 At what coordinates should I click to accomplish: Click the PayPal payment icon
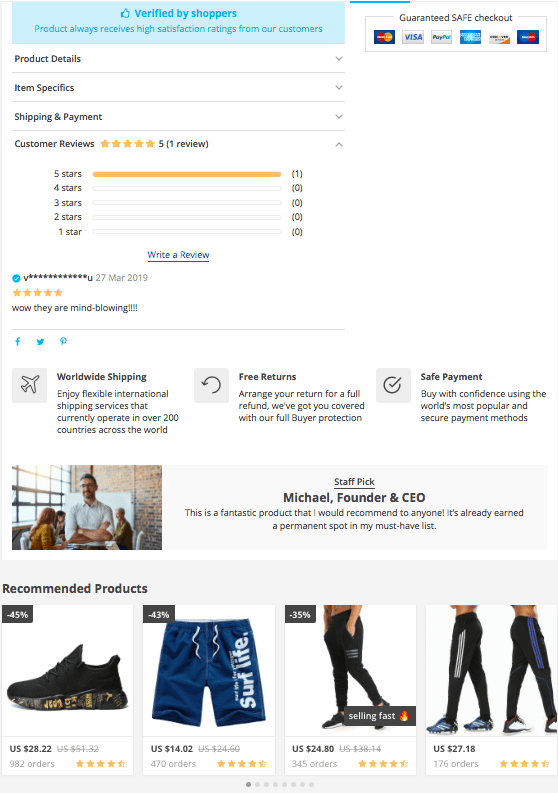[x=442, y=37]
